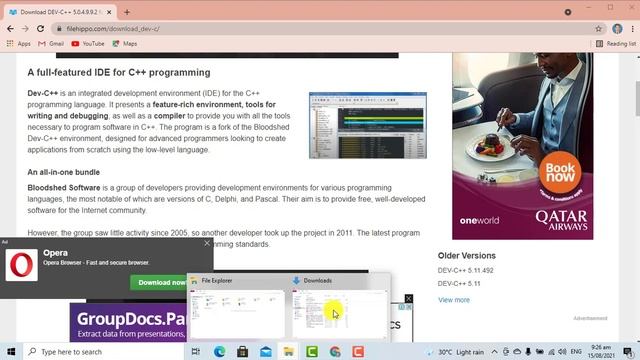
Task: Open the clock and date flyout
Action: pyautogui.click(x=601, y=352)
